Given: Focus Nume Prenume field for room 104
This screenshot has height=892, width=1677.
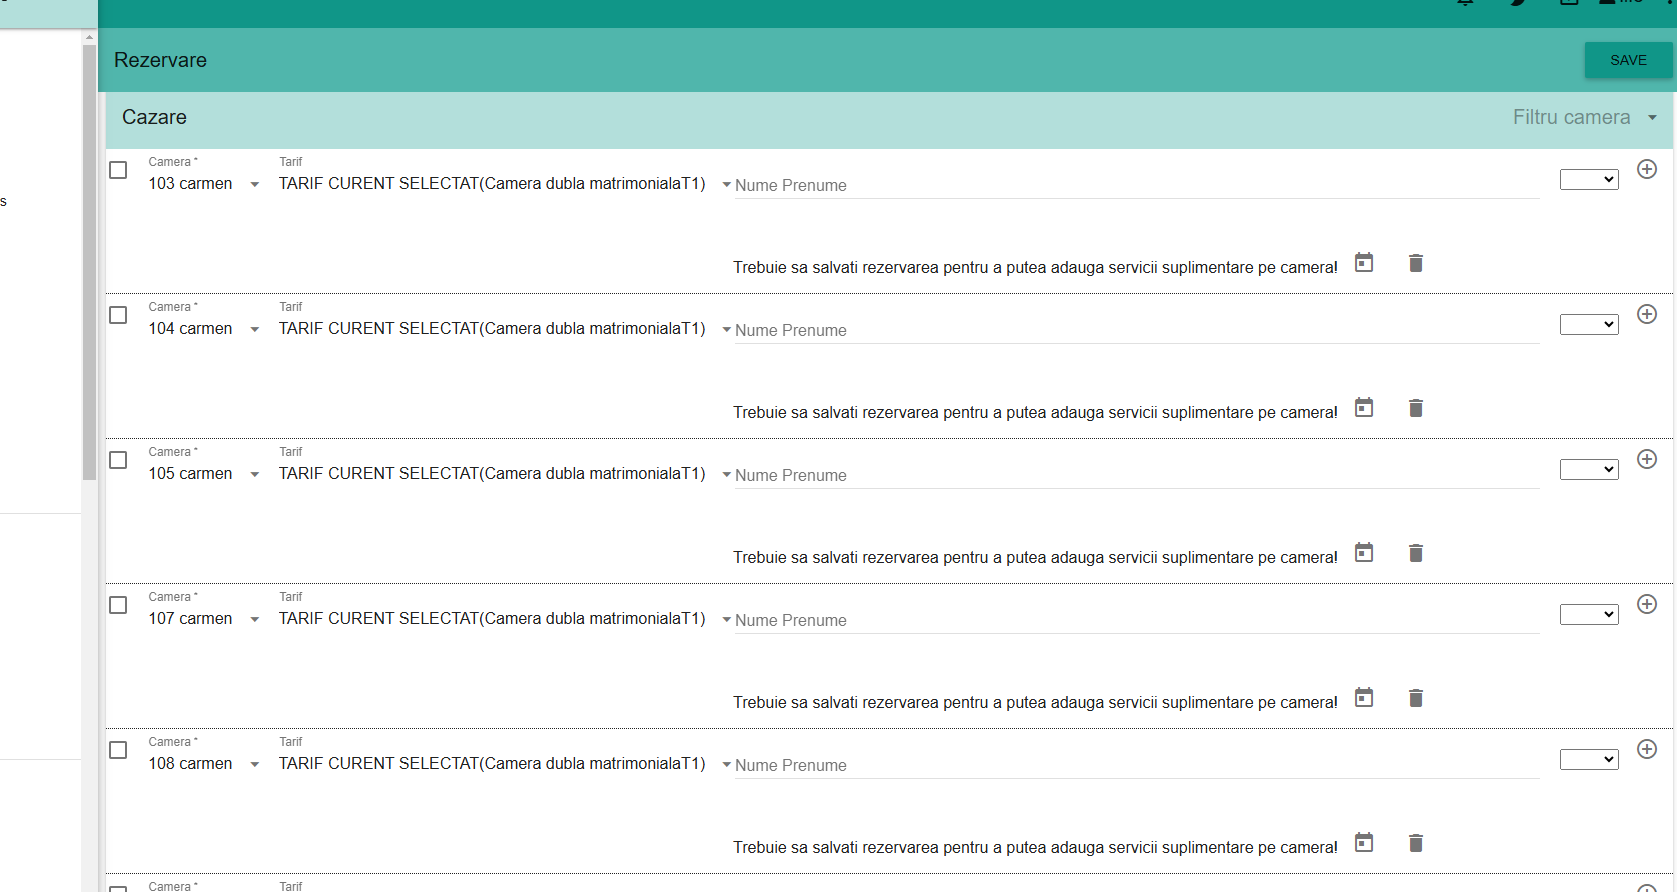Looking at the screenshot, I should [1137, 330].
